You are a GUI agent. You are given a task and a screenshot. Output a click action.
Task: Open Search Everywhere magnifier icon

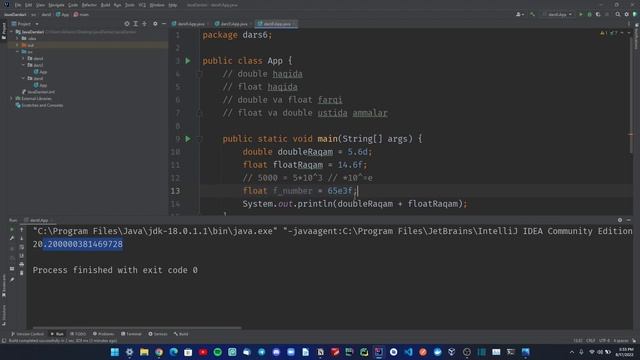click(x=618, y=14)
